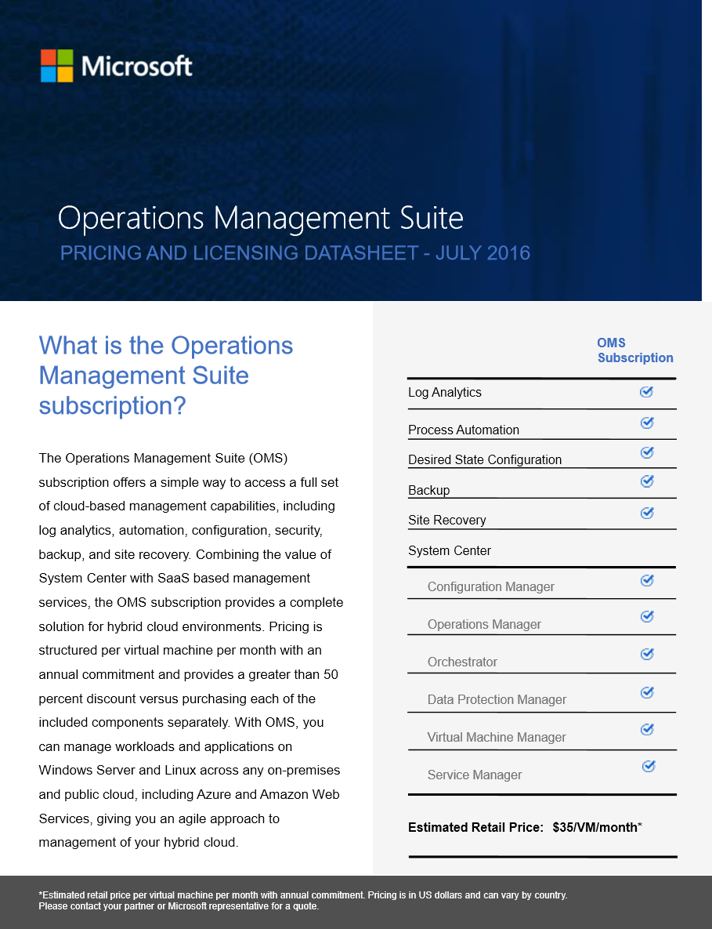Click the Virtual Machine Manager checkmark

pos(647,729)
